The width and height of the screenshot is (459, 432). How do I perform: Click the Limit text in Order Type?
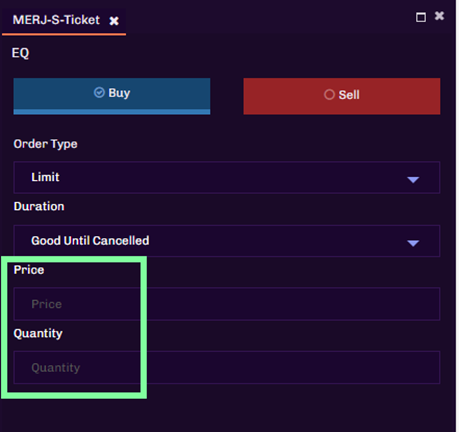point(45,177)
